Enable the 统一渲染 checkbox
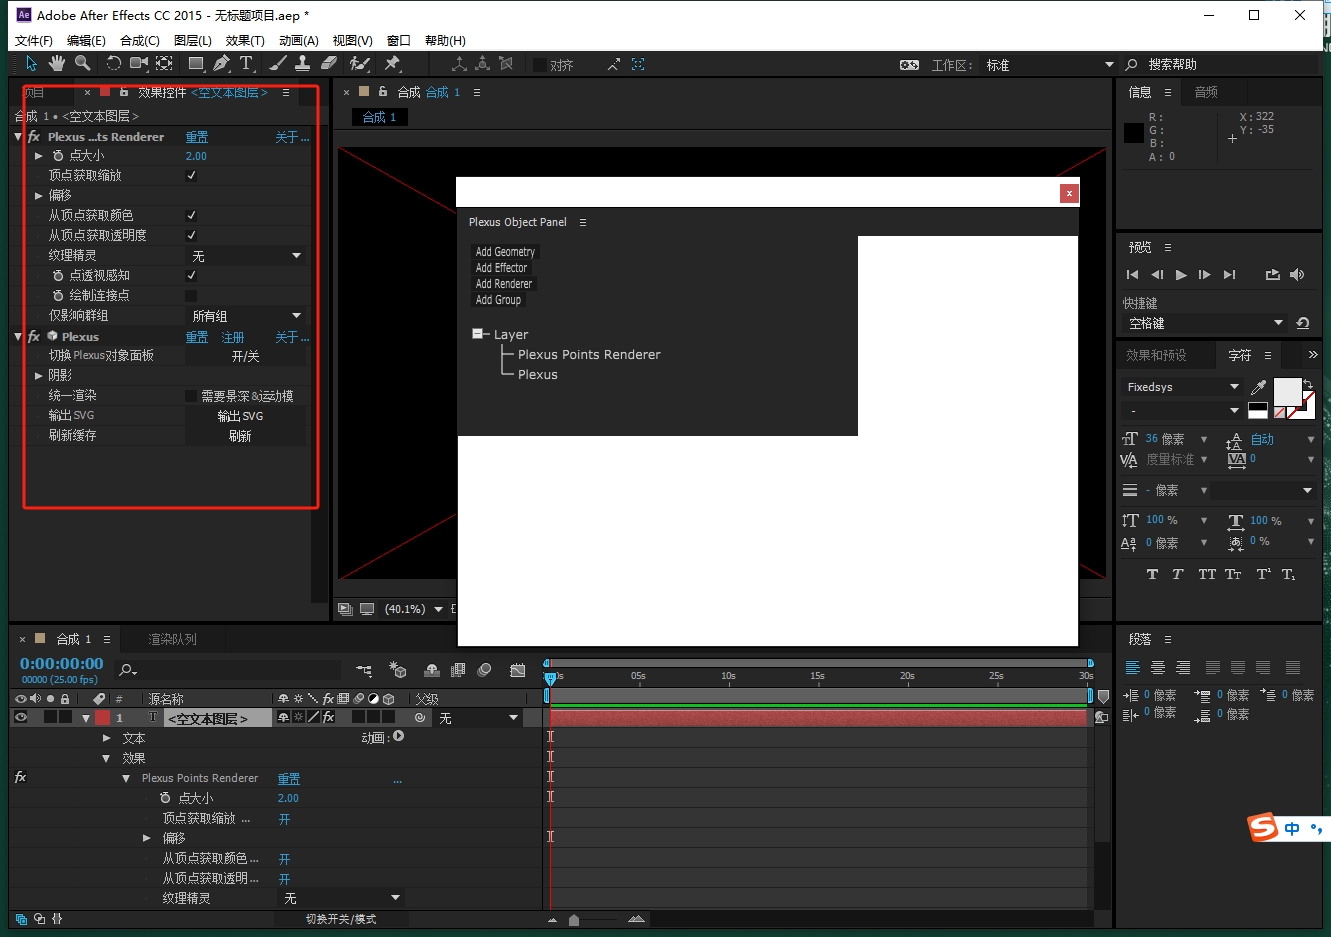 [191, 395]
